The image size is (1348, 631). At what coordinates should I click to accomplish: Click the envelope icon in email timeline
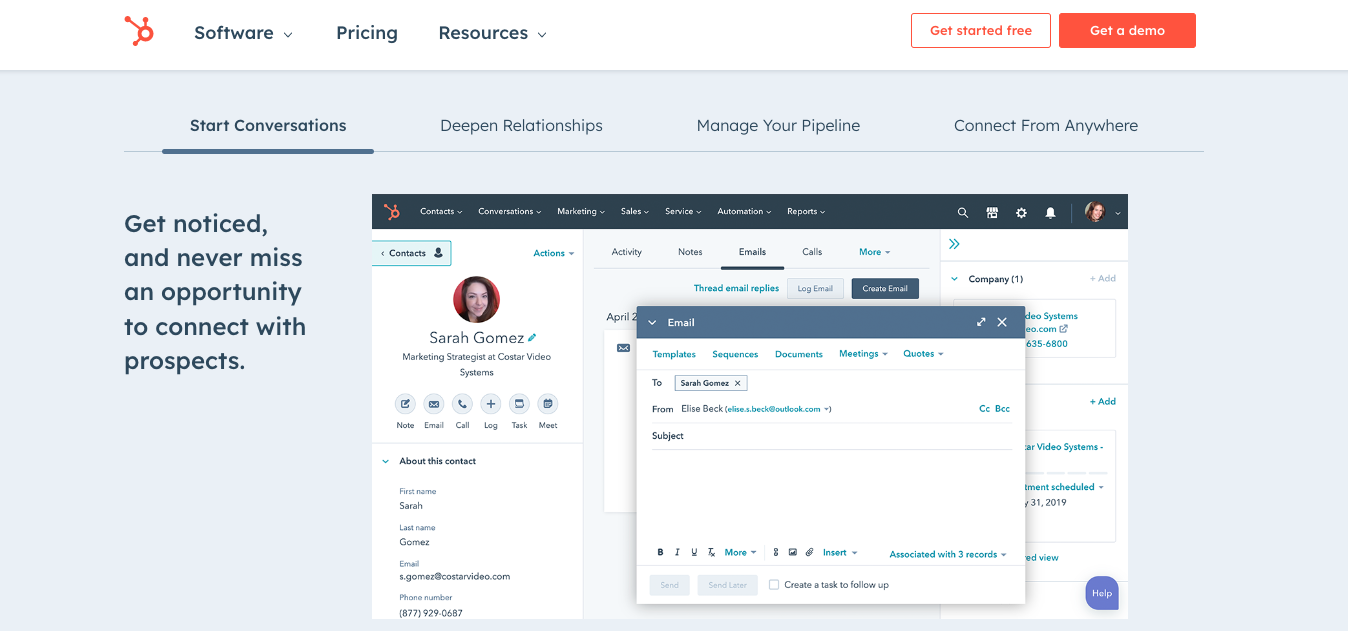tap(623, 348)
